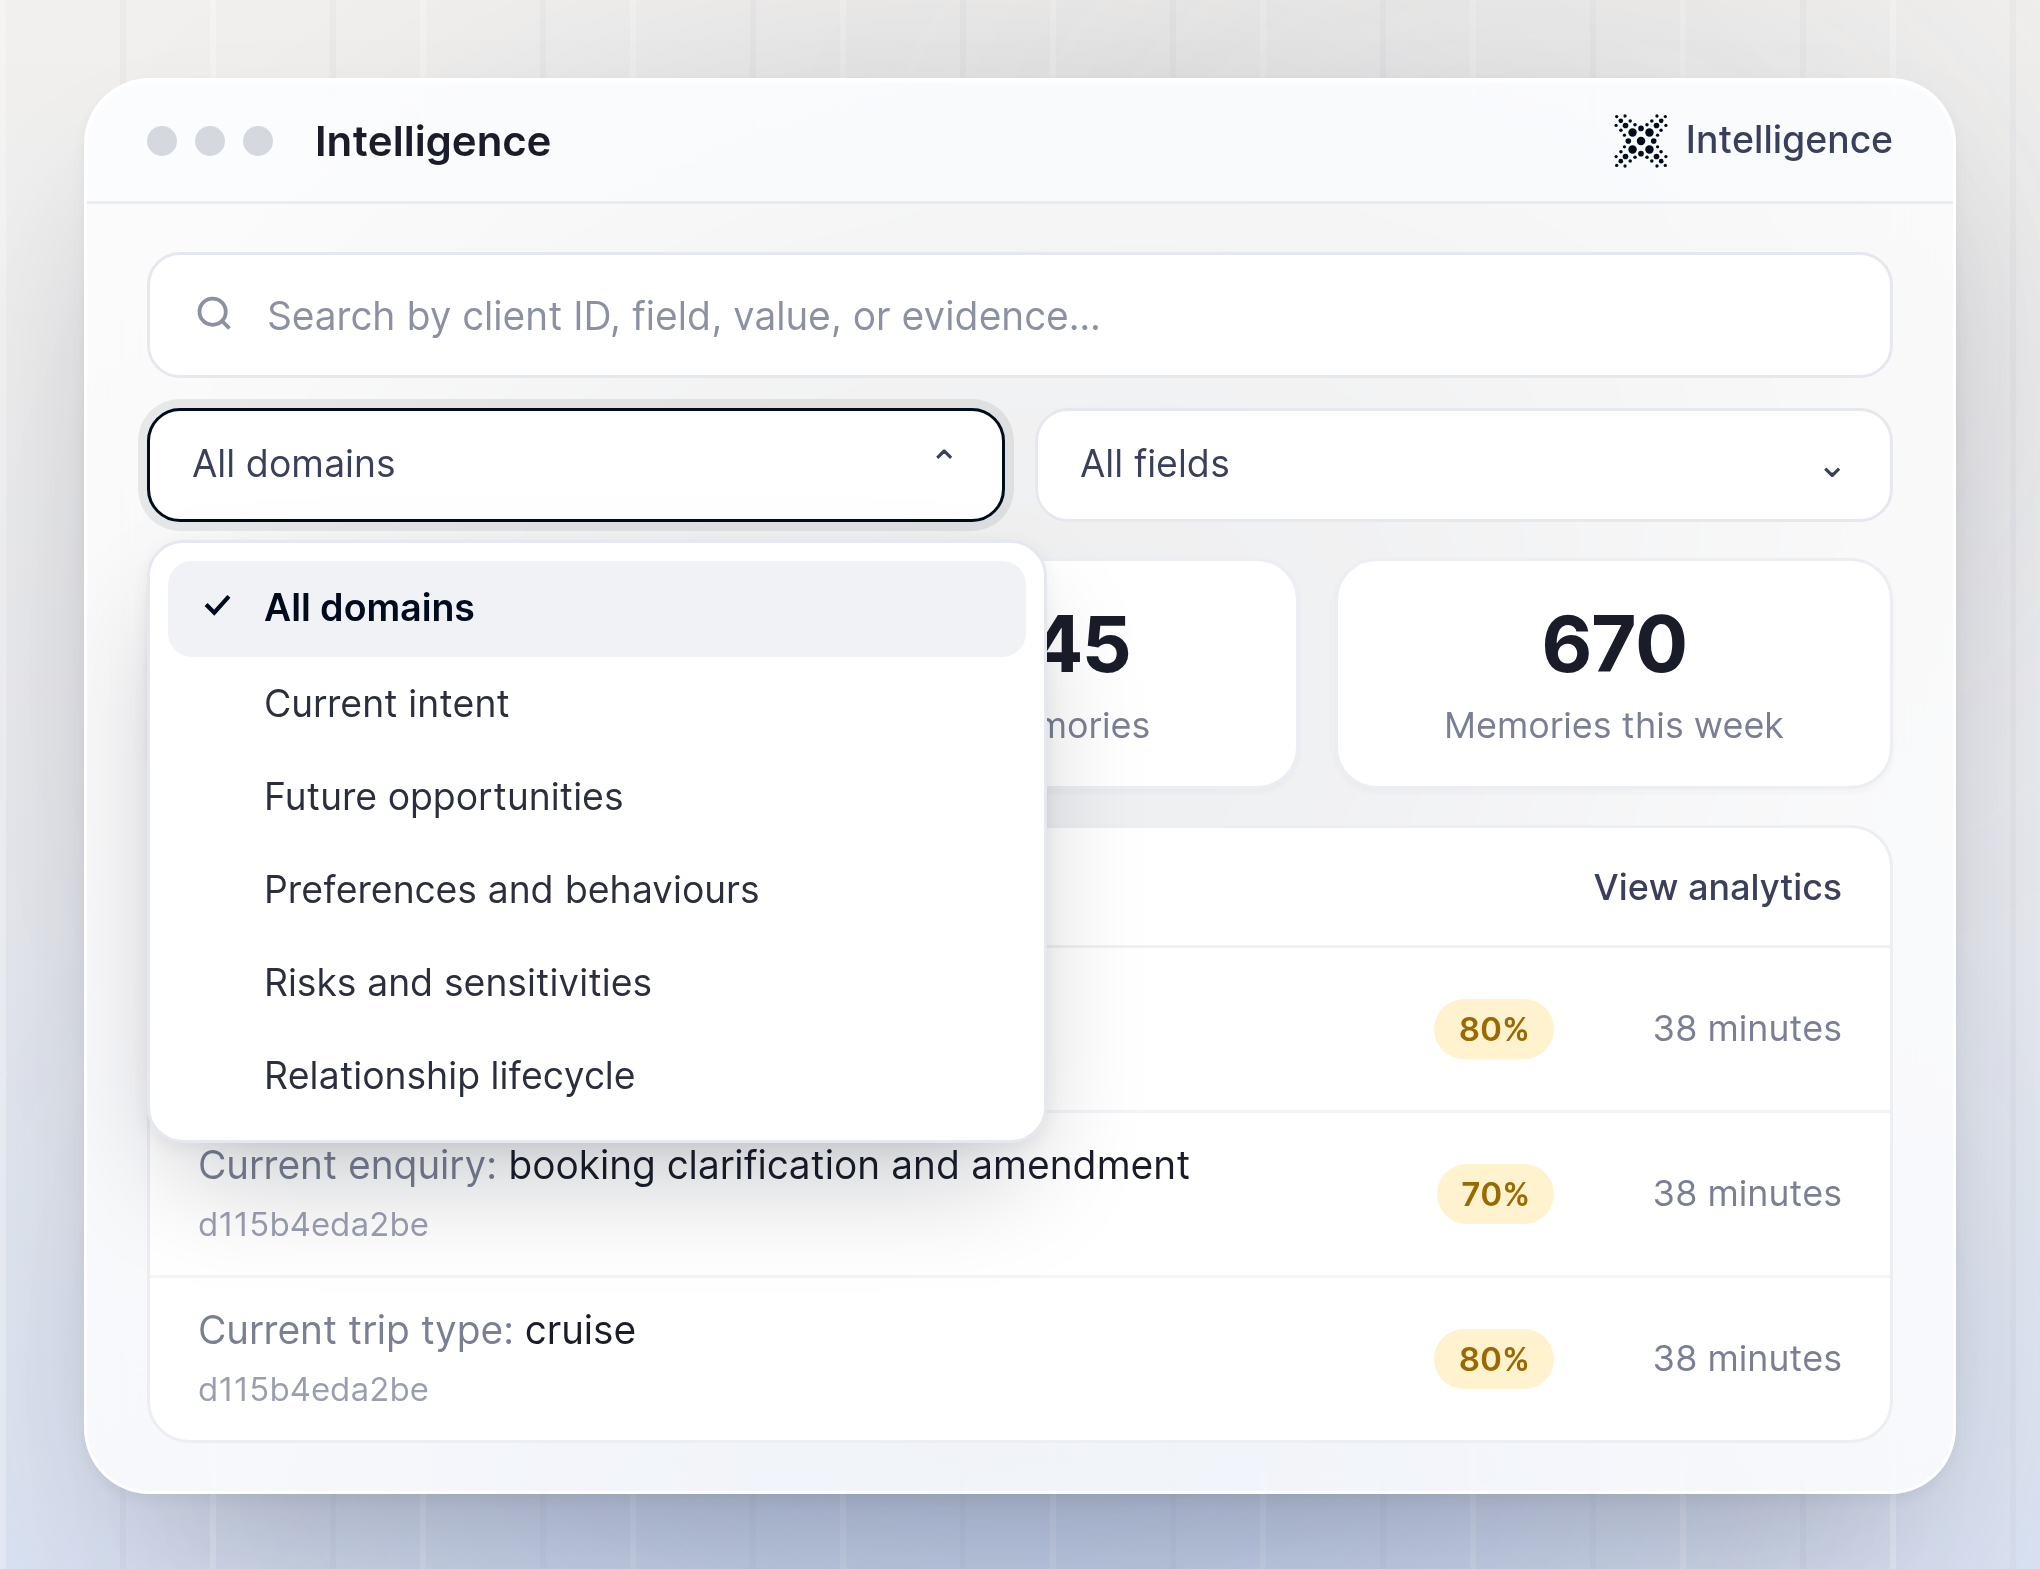The image size is (2040, 1569).
Task: Open Current enquiry booking clarification row
Action: coord(1019,1194)
